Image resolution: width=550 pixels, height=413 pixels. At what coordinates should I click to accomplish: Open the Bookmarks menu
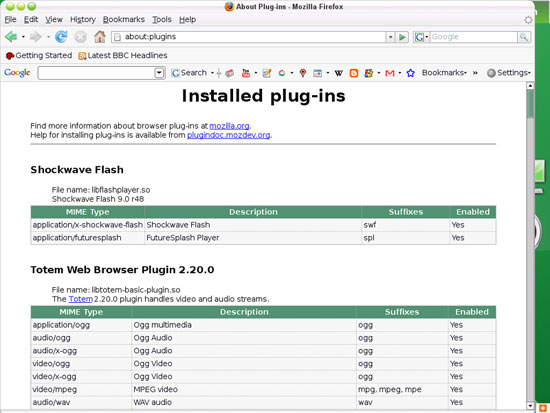[123, 20]
